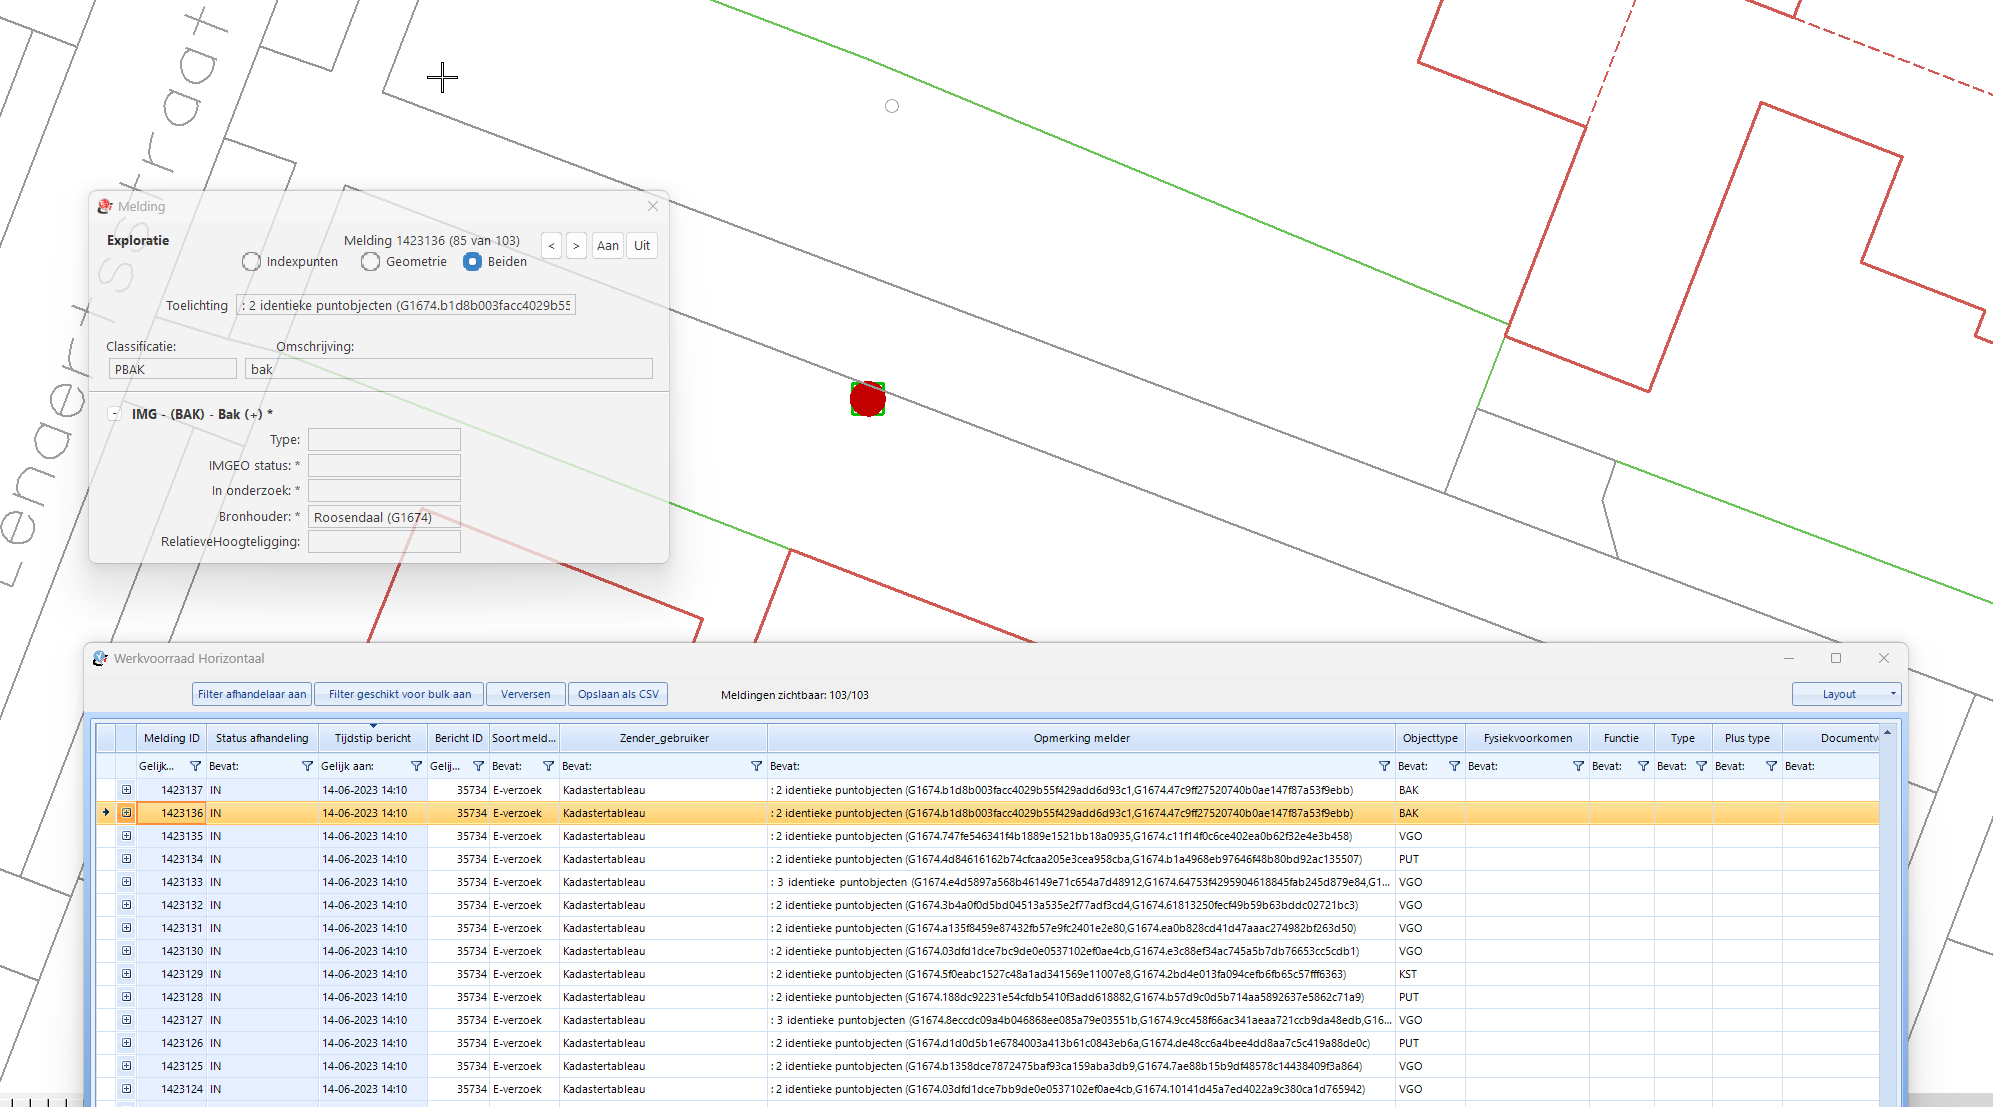Select the Geometrie radio button
Image resolution: width=1993 pixels, height=1107 pixels.
[371, 262]
